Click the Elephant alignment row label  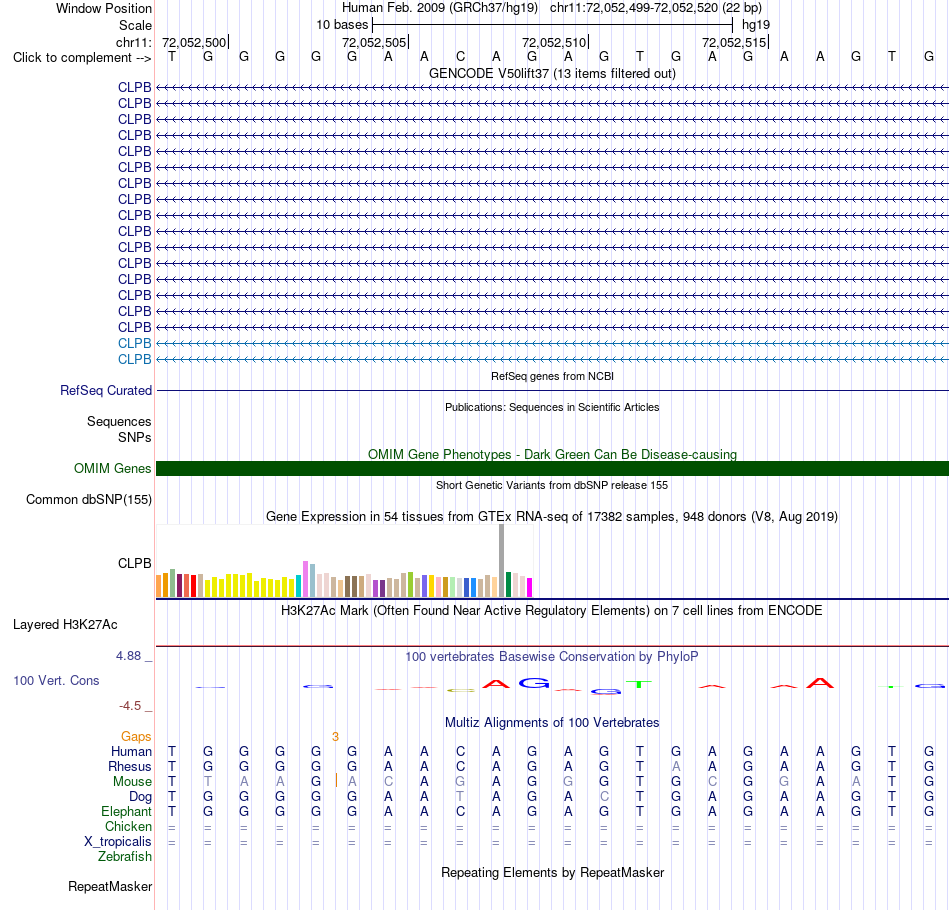[127, 811]
